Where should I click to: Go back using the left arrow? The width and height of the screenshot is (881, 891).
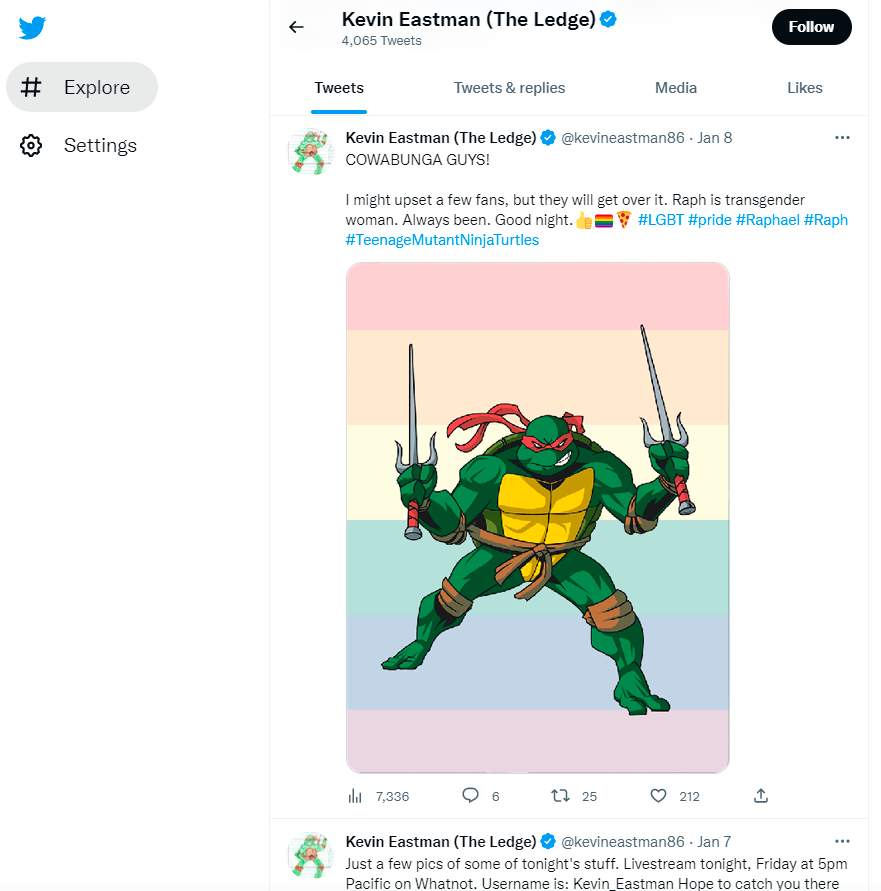(296, 27)
